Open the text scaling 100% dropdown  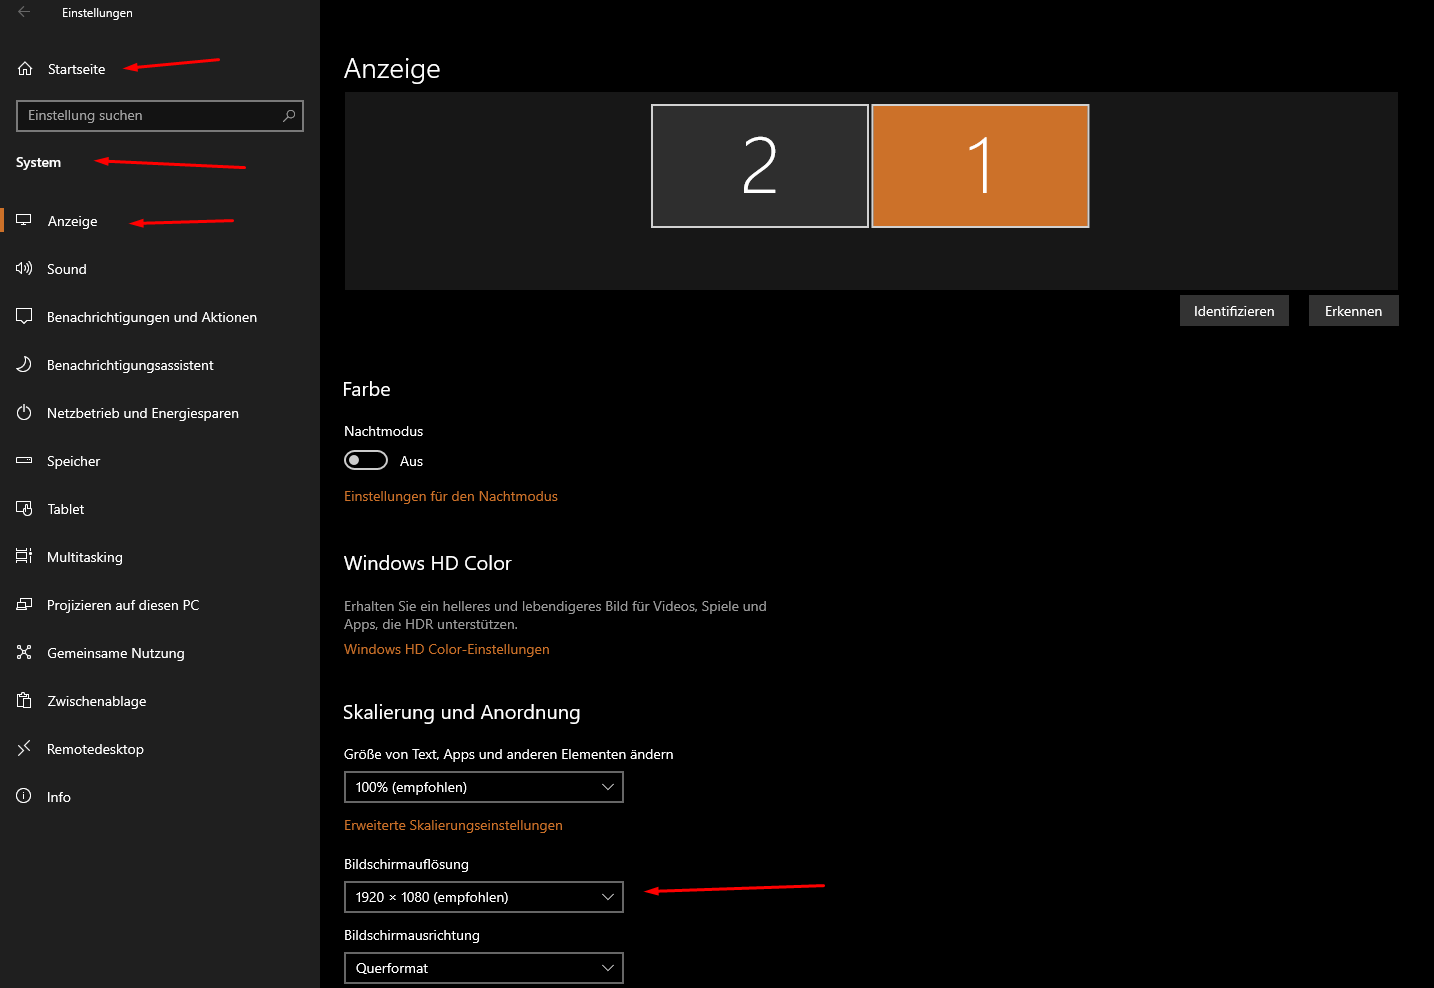click(483, 787)
